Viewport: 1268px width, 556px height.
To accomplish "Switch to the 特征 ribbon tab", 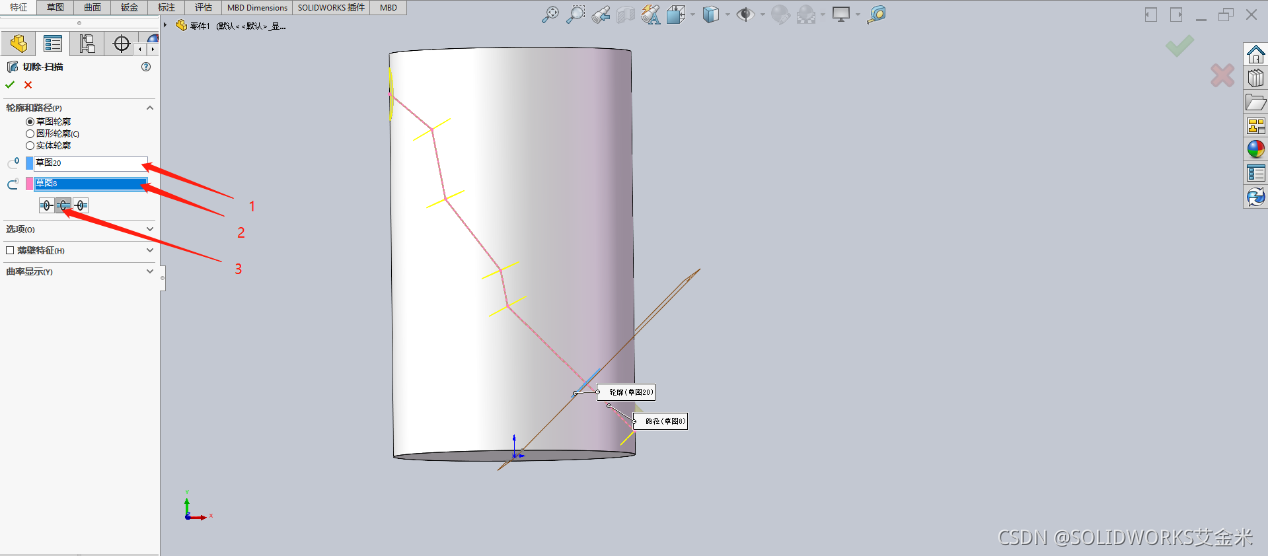I will coord(18,7).
